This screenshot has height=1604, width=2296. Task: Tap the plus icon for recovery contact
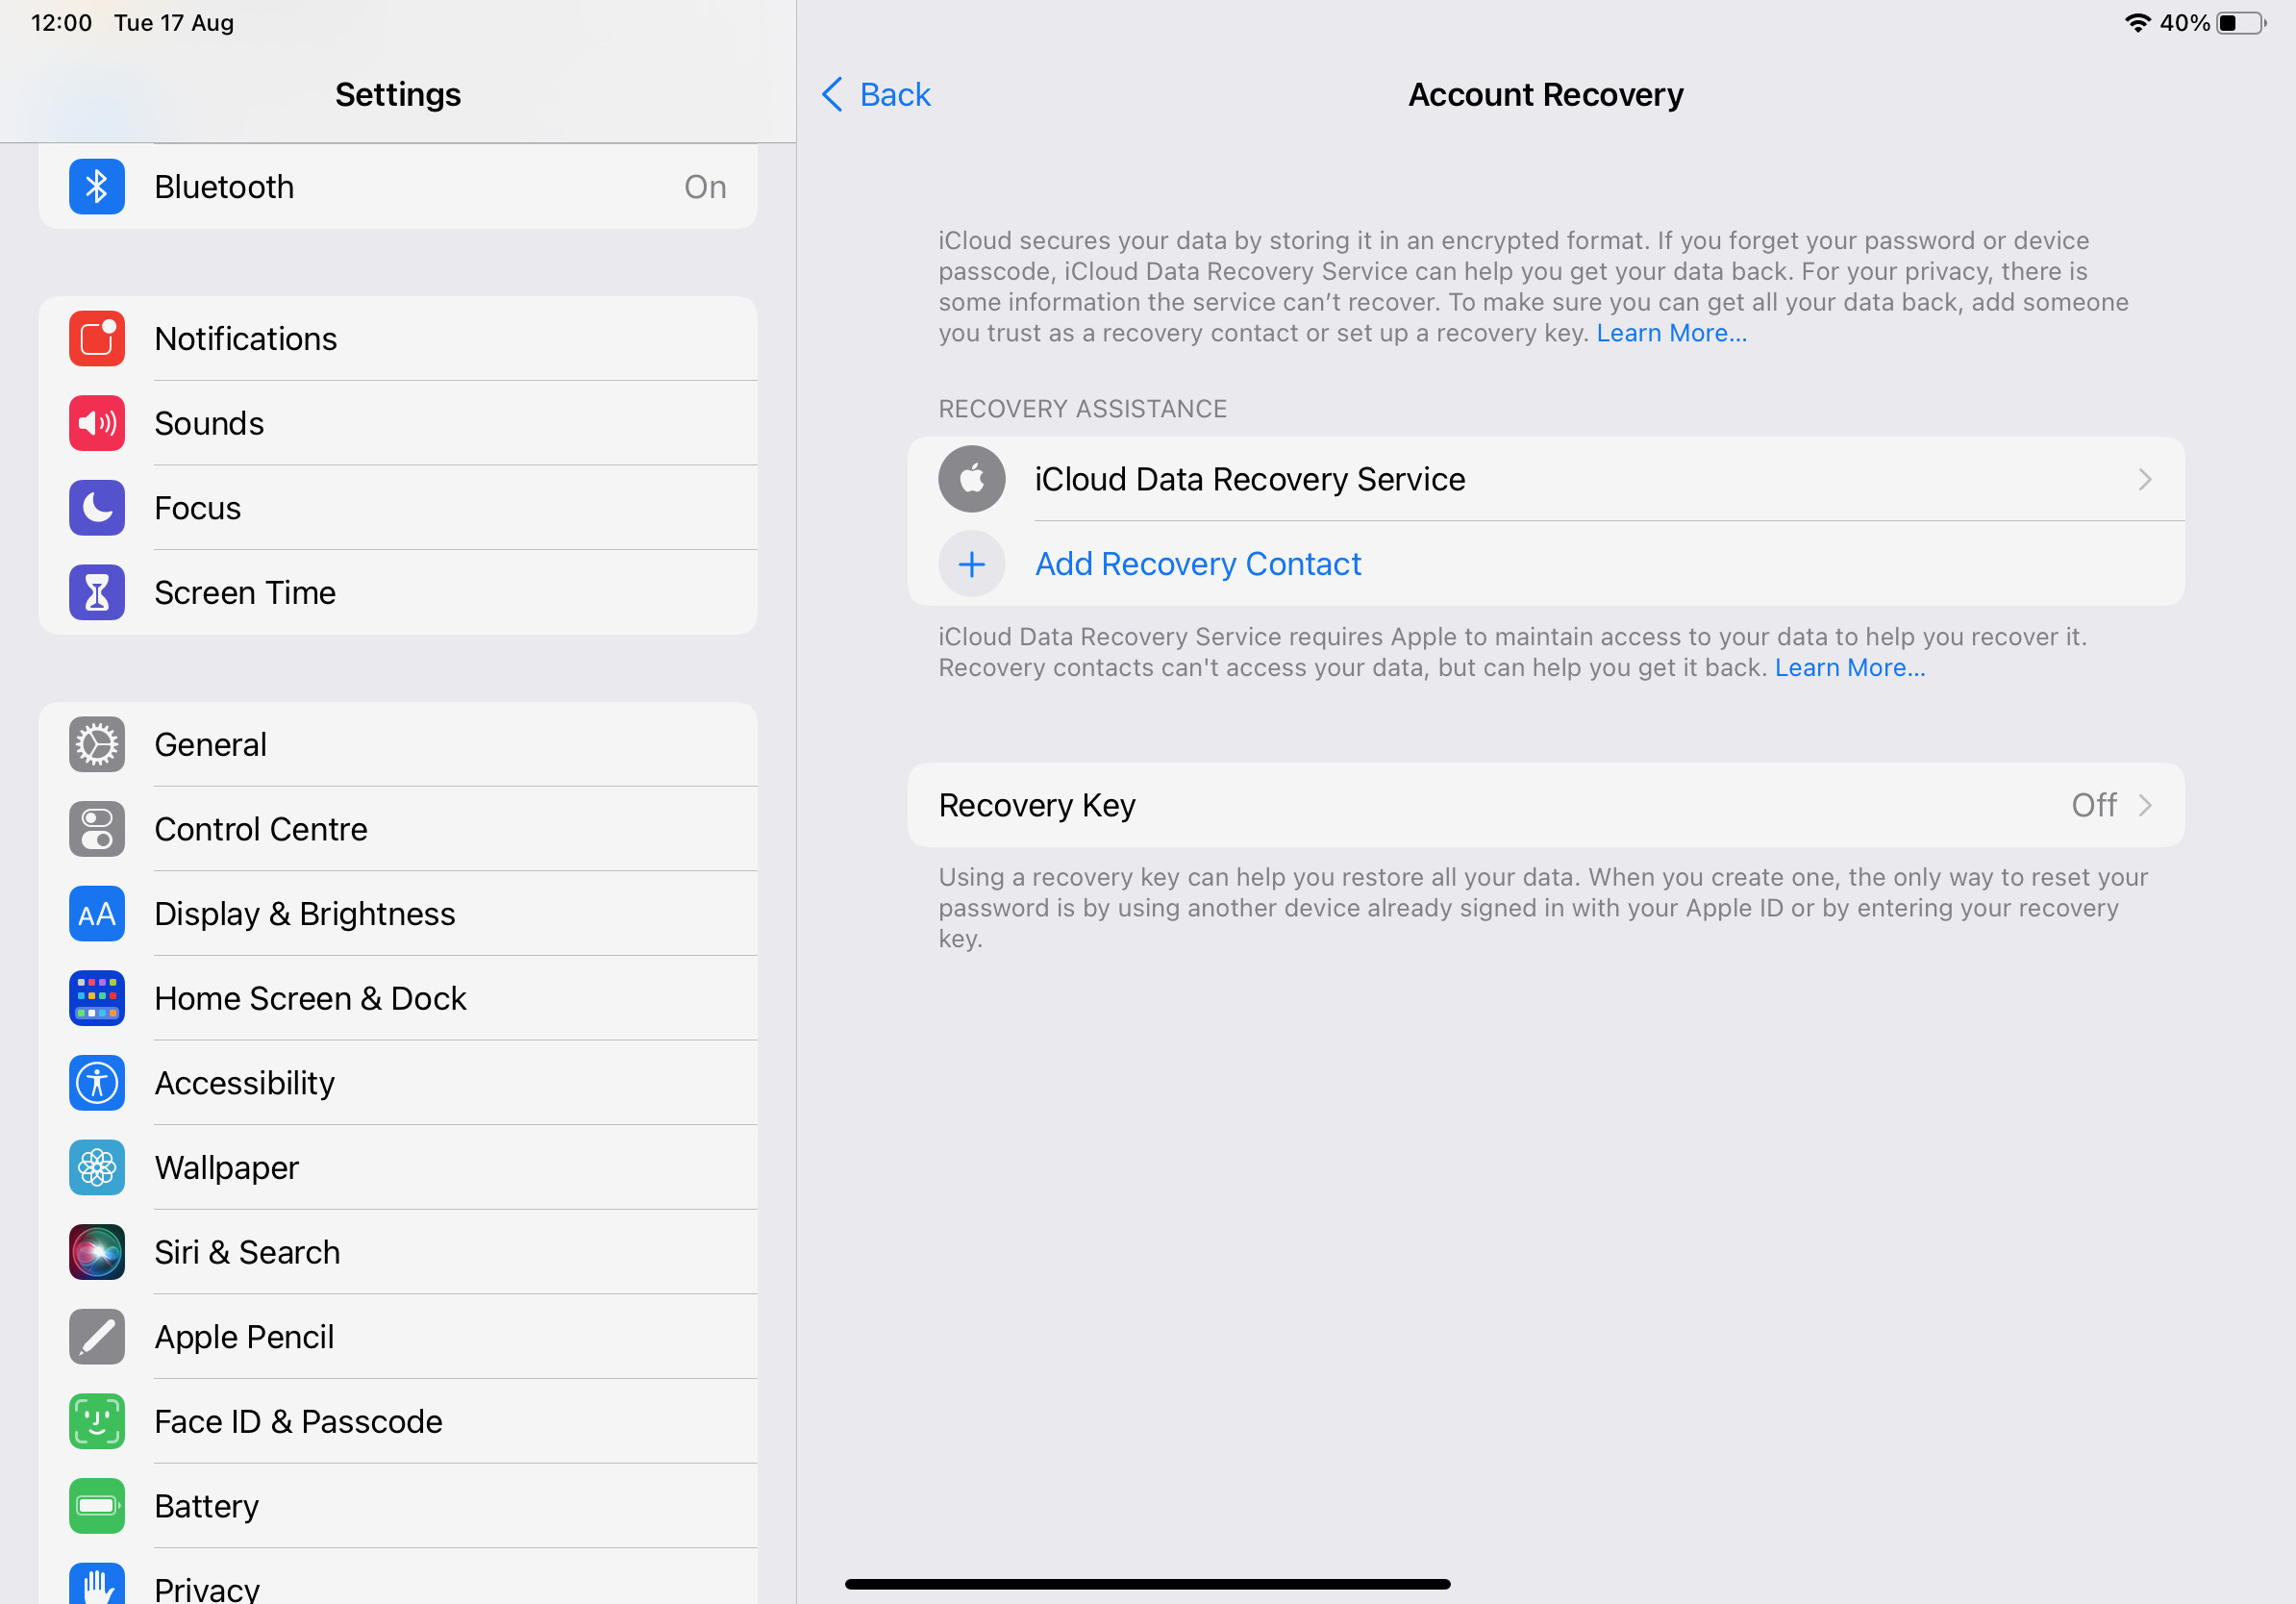[971, 564]
